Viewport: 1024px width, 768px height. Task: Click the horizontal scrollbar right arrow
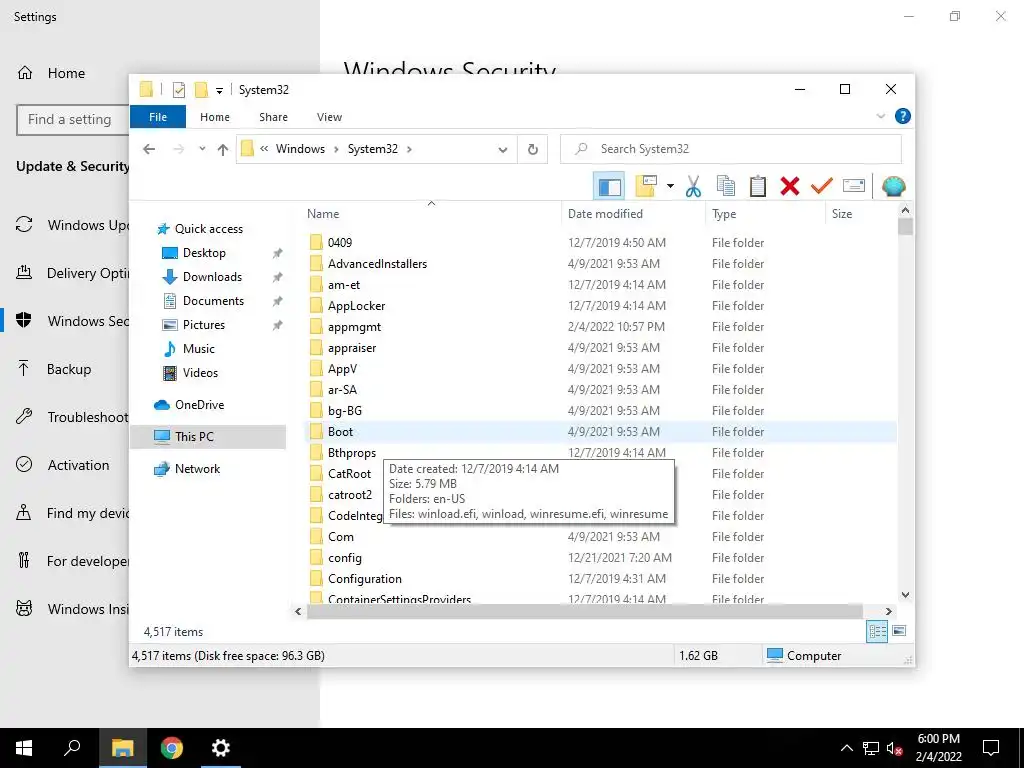click(888, 611)
